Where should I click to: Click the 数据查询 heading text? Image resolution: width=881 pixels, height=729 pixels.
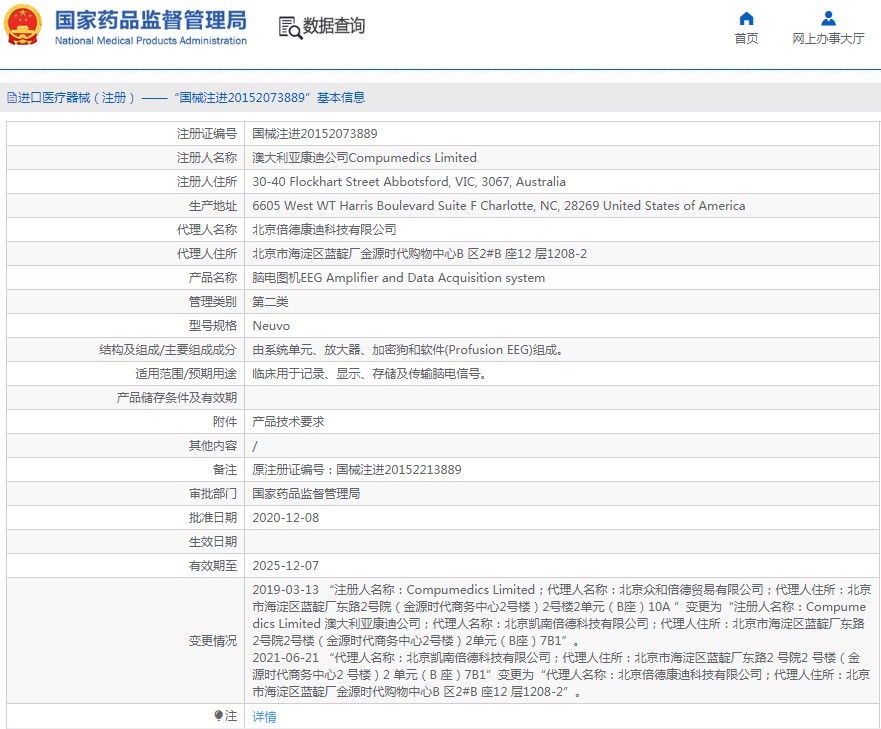(334, 26)
